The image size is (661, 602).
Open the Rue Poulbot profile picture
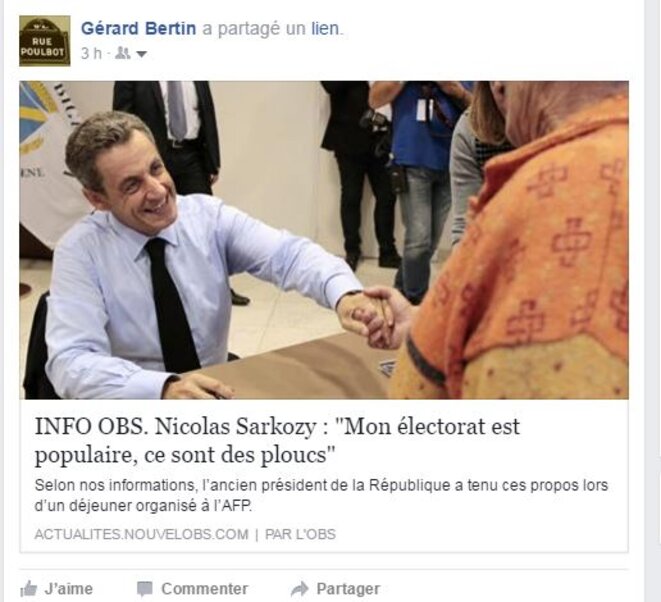pyautogui.click(x=45, y=41)
